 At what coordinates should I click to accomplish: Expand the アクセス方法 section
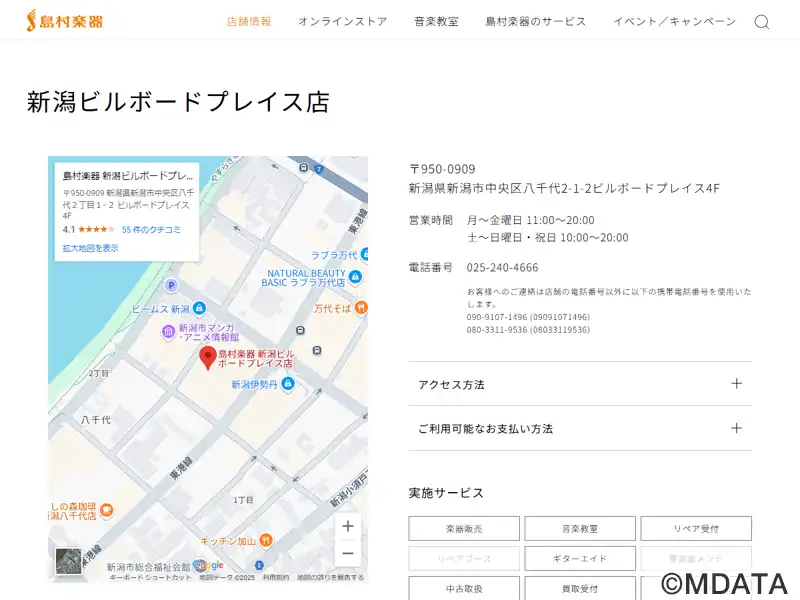click(x=580, y=384)
